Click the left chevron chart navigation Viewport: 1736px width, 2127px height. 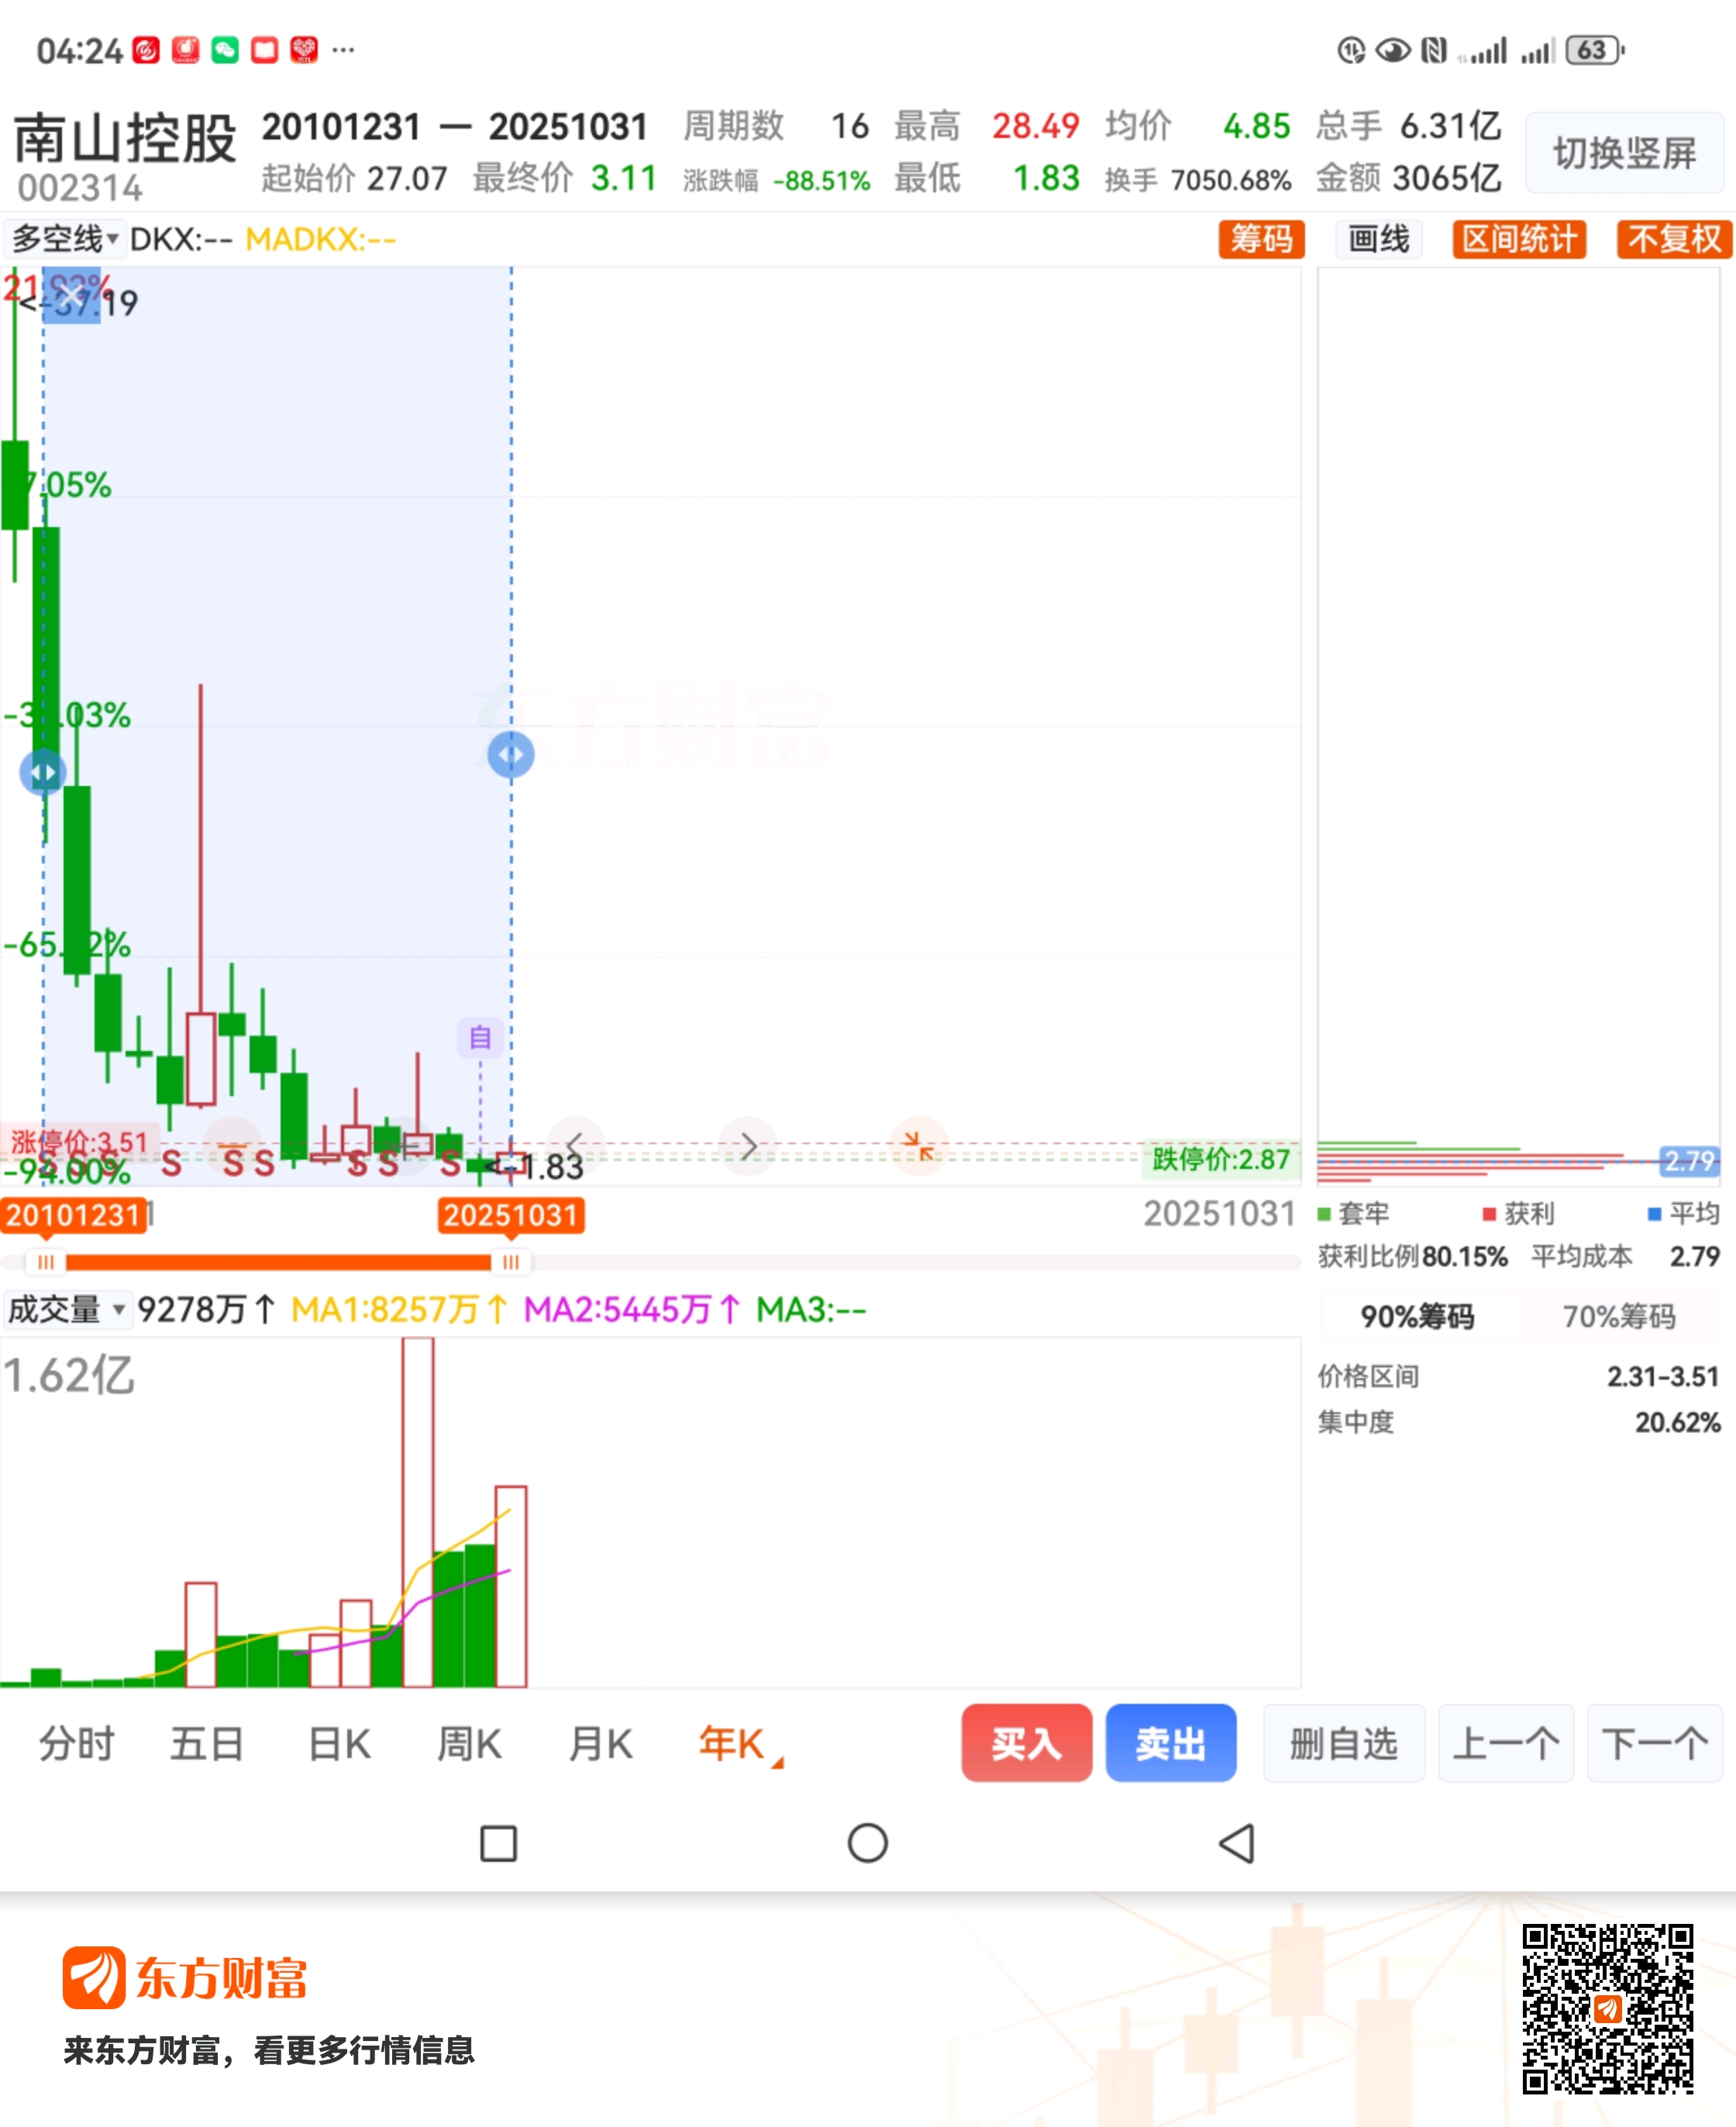(575, 1146)
